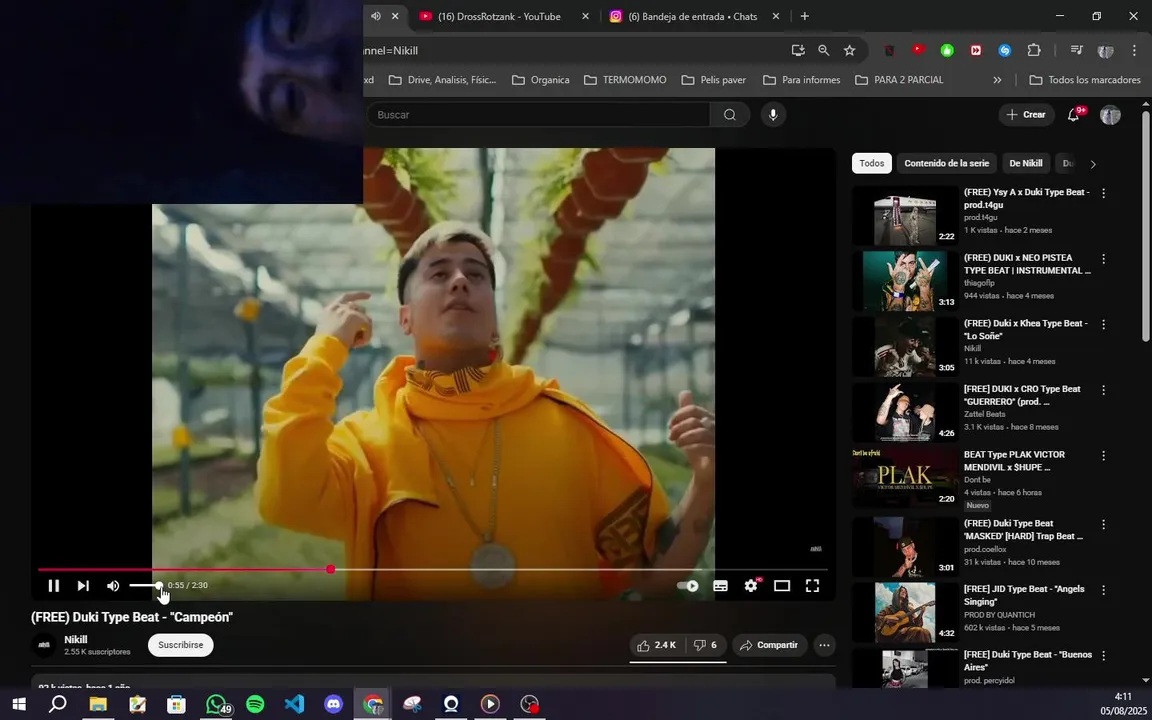Open the PLAK video thumbnail

(x=905, y=478)
